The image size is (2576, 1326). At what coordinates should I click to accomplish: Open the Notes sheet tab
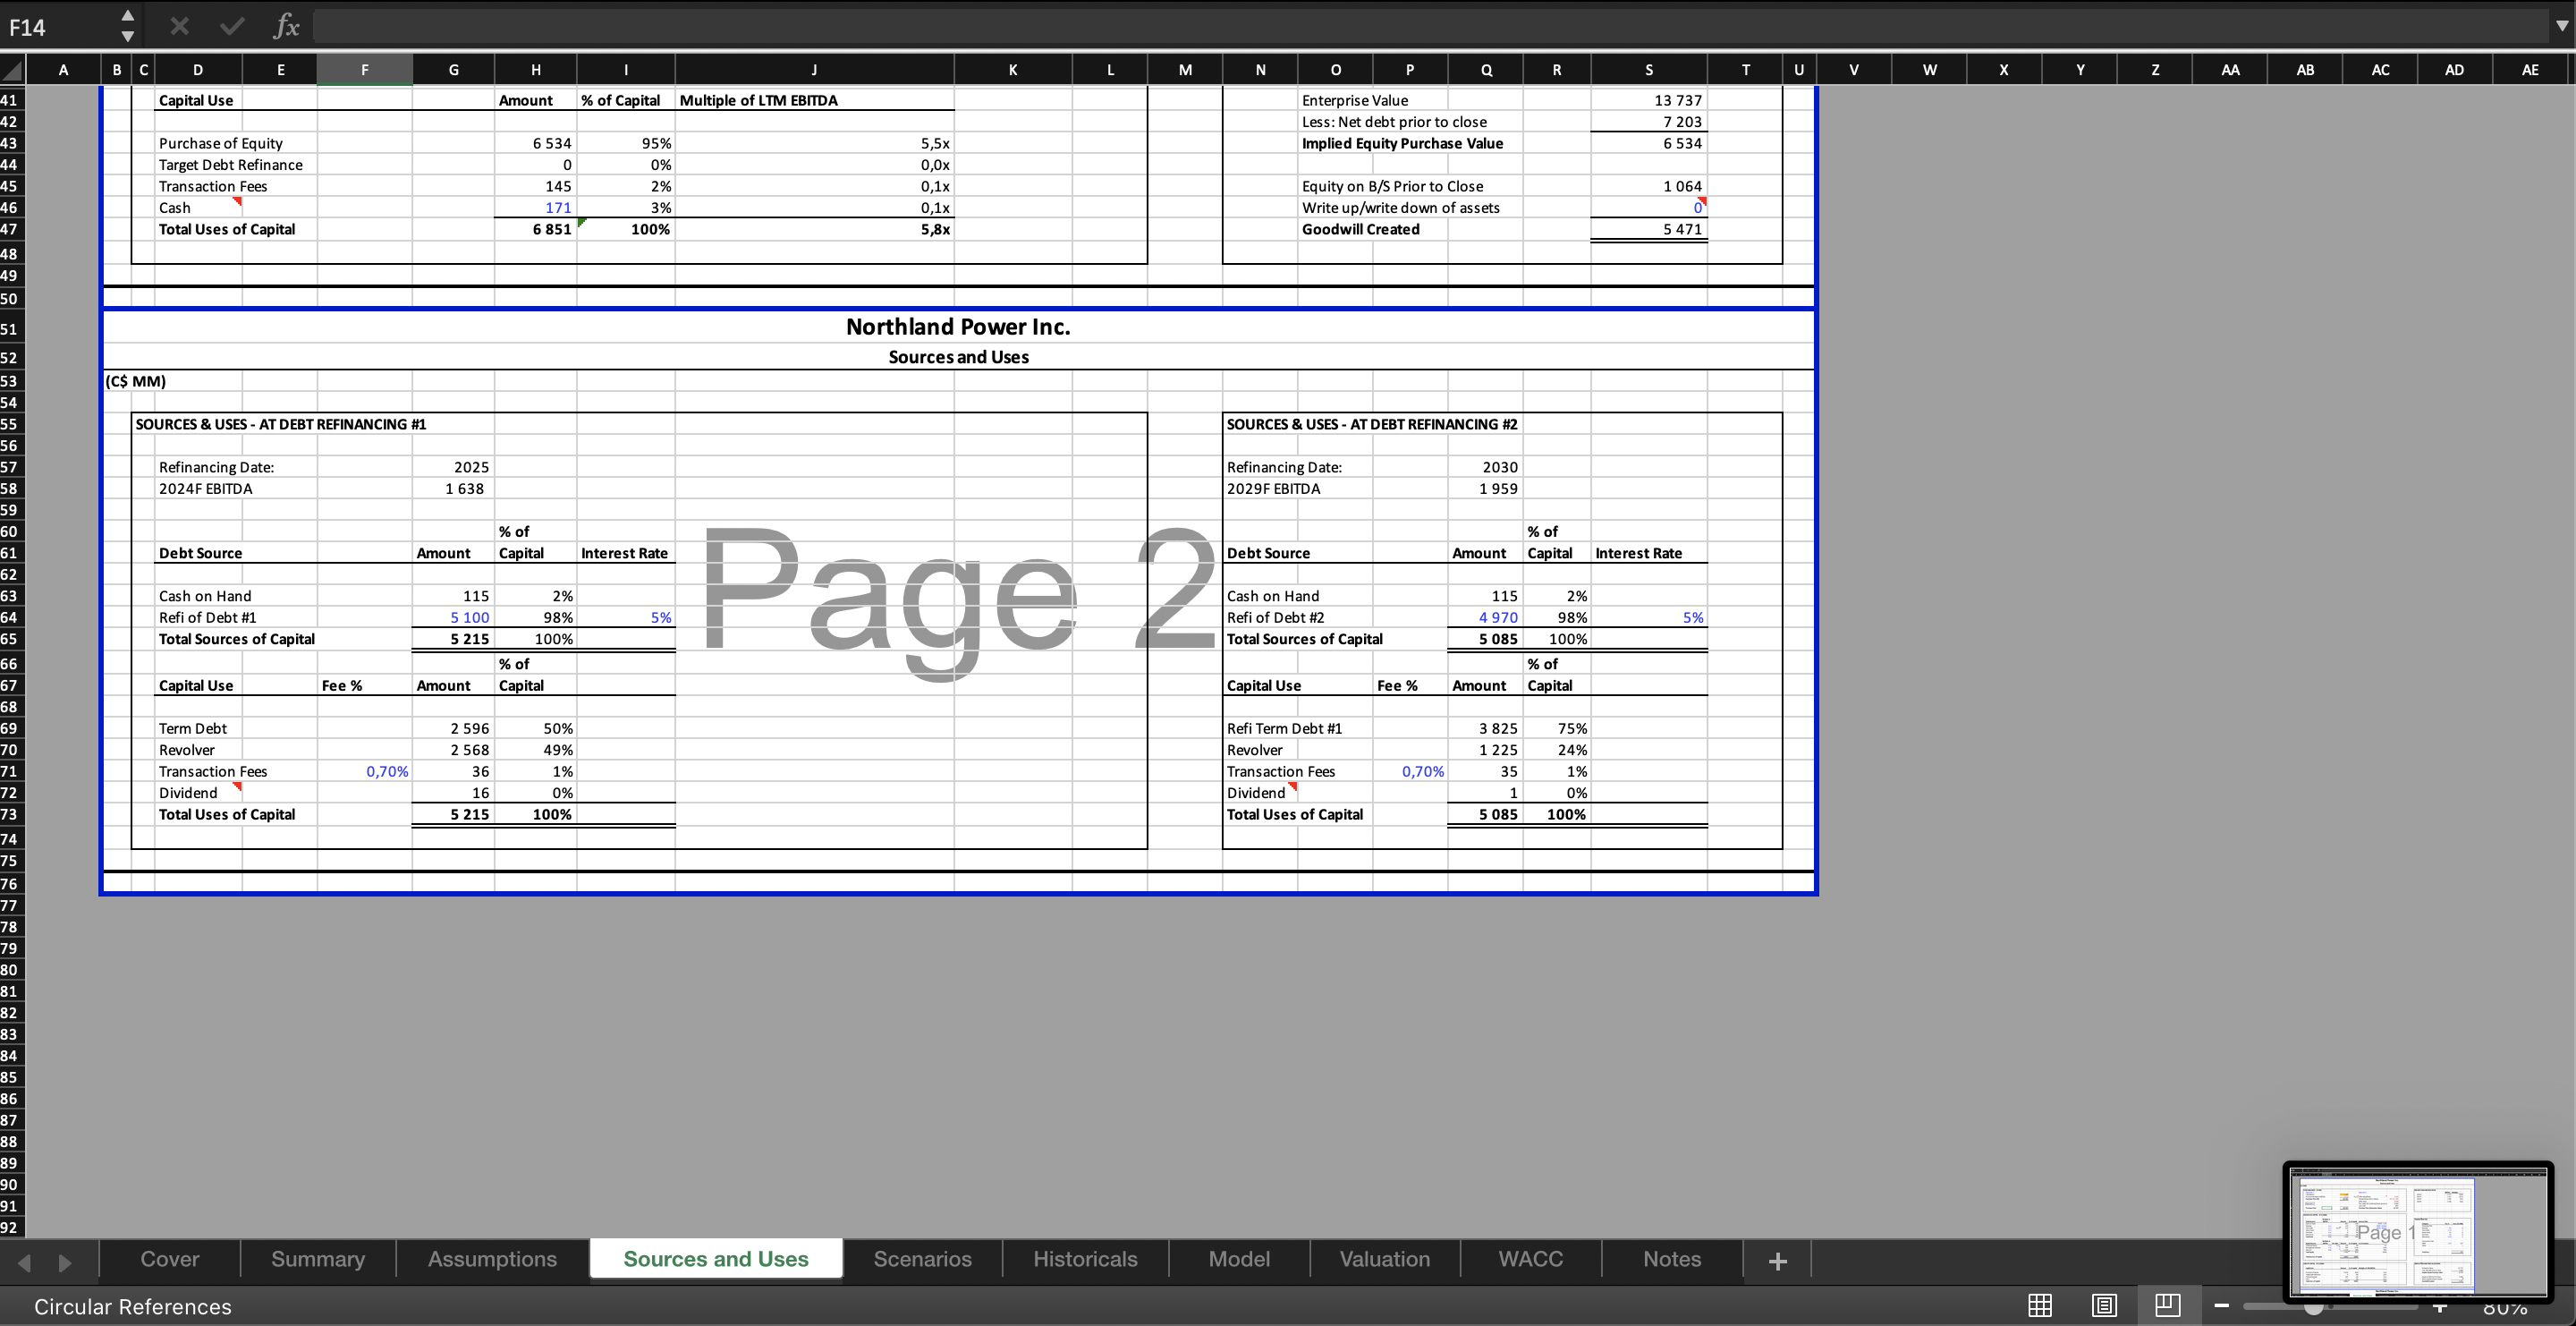click(x=1672, y=1259)
